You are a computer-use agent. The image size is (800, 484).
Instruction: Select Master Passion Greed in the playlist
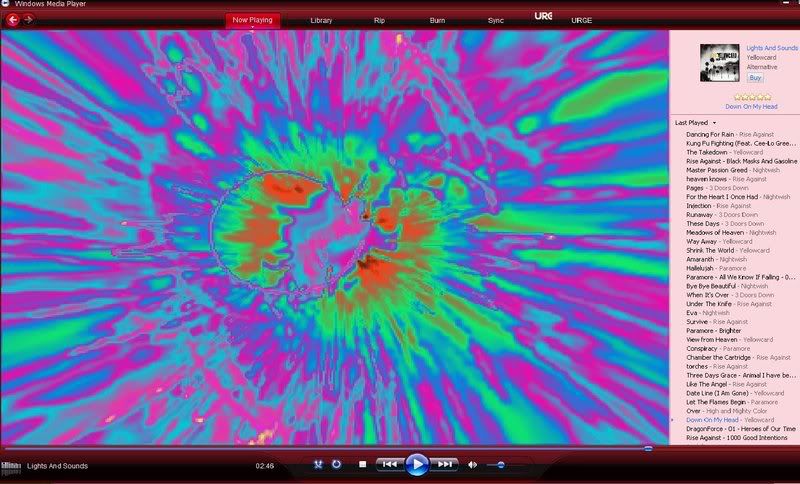(735, 170)
